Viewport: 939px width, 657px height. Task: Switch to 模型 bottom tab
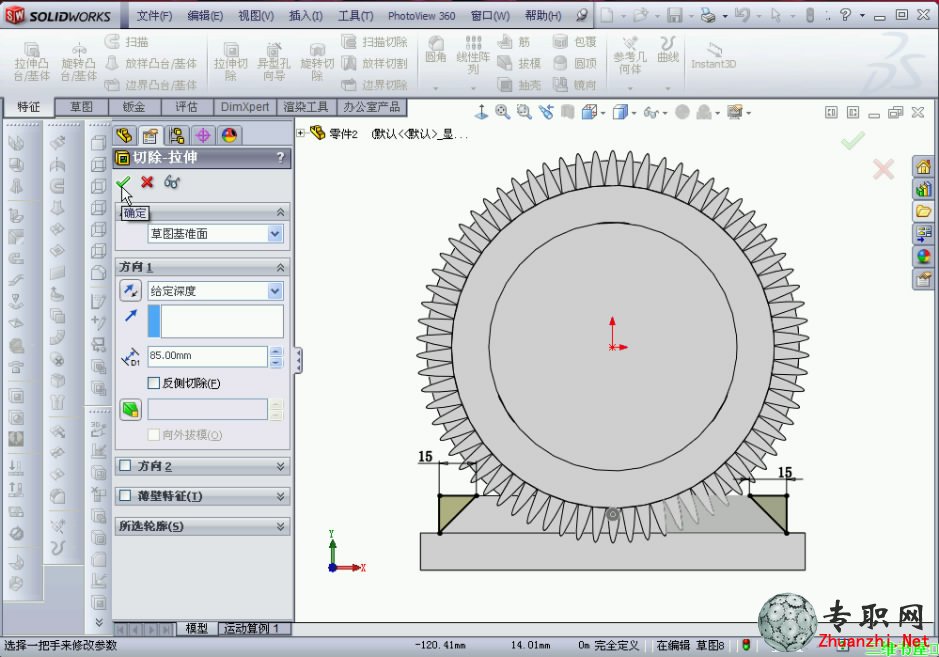click(x=196, y=628)
